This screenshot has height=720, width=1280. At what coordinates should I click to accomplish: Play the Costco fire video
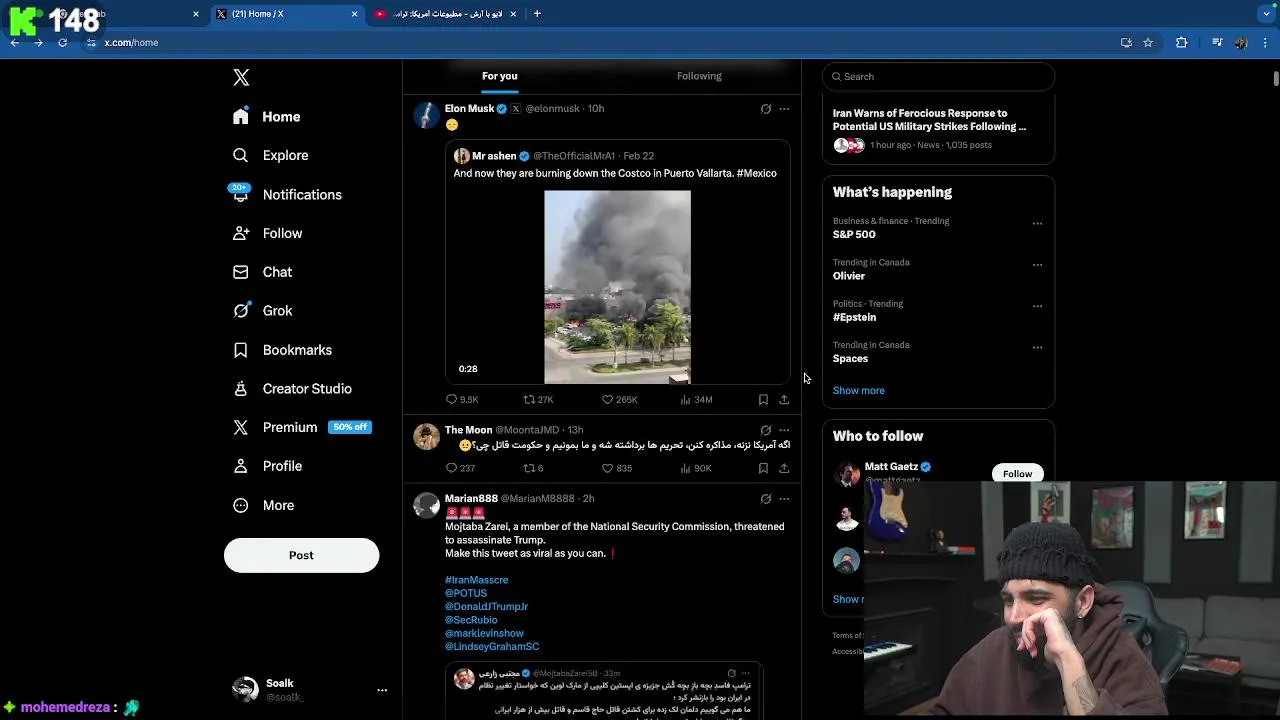point(617,287)
